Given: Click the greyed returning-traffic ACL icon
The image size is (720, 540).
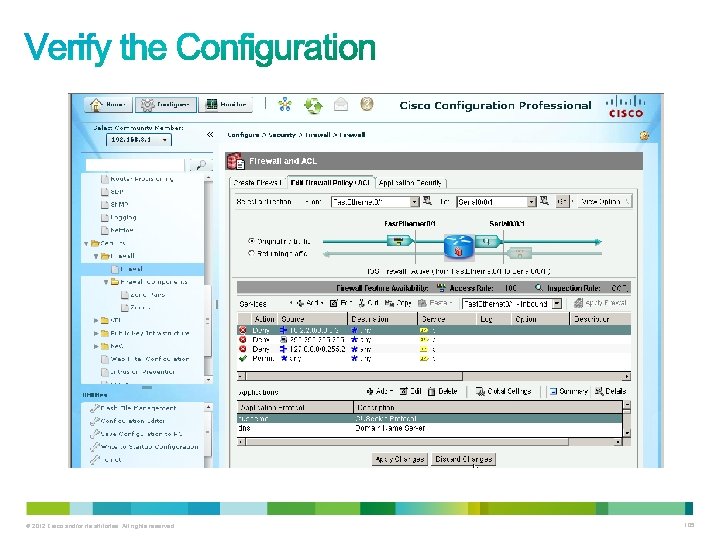Looking at the screenshot, I should point(519,253).
